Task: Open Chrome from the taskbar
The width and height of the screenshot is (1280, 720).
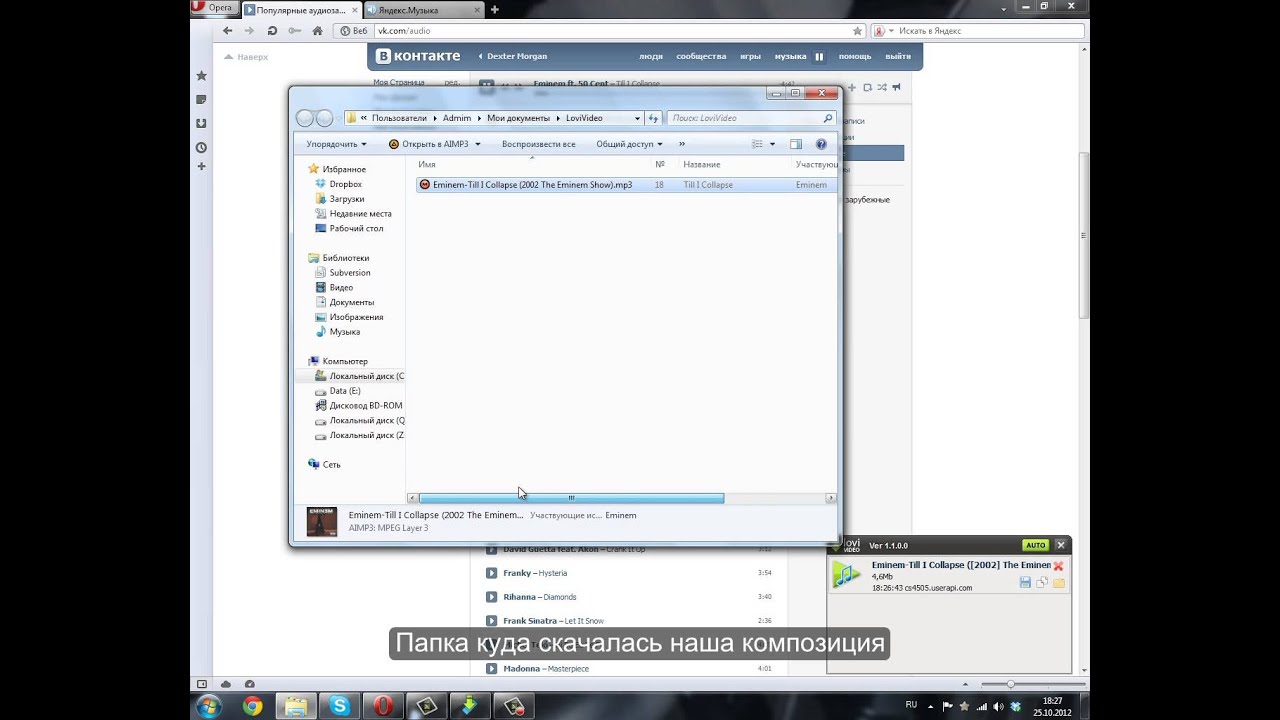Action: point(253,706)
